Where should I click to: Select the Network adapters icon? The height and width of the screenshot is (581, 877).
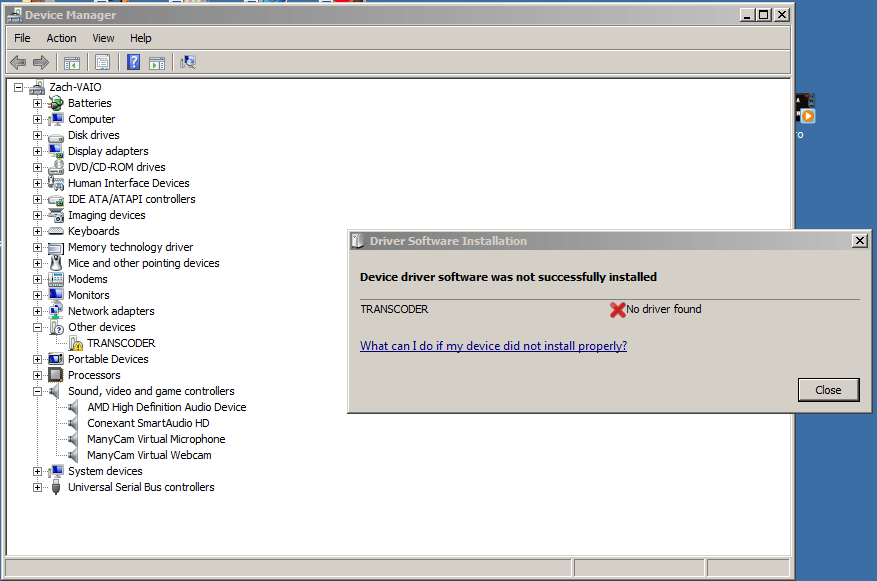(x=56, y=311)
